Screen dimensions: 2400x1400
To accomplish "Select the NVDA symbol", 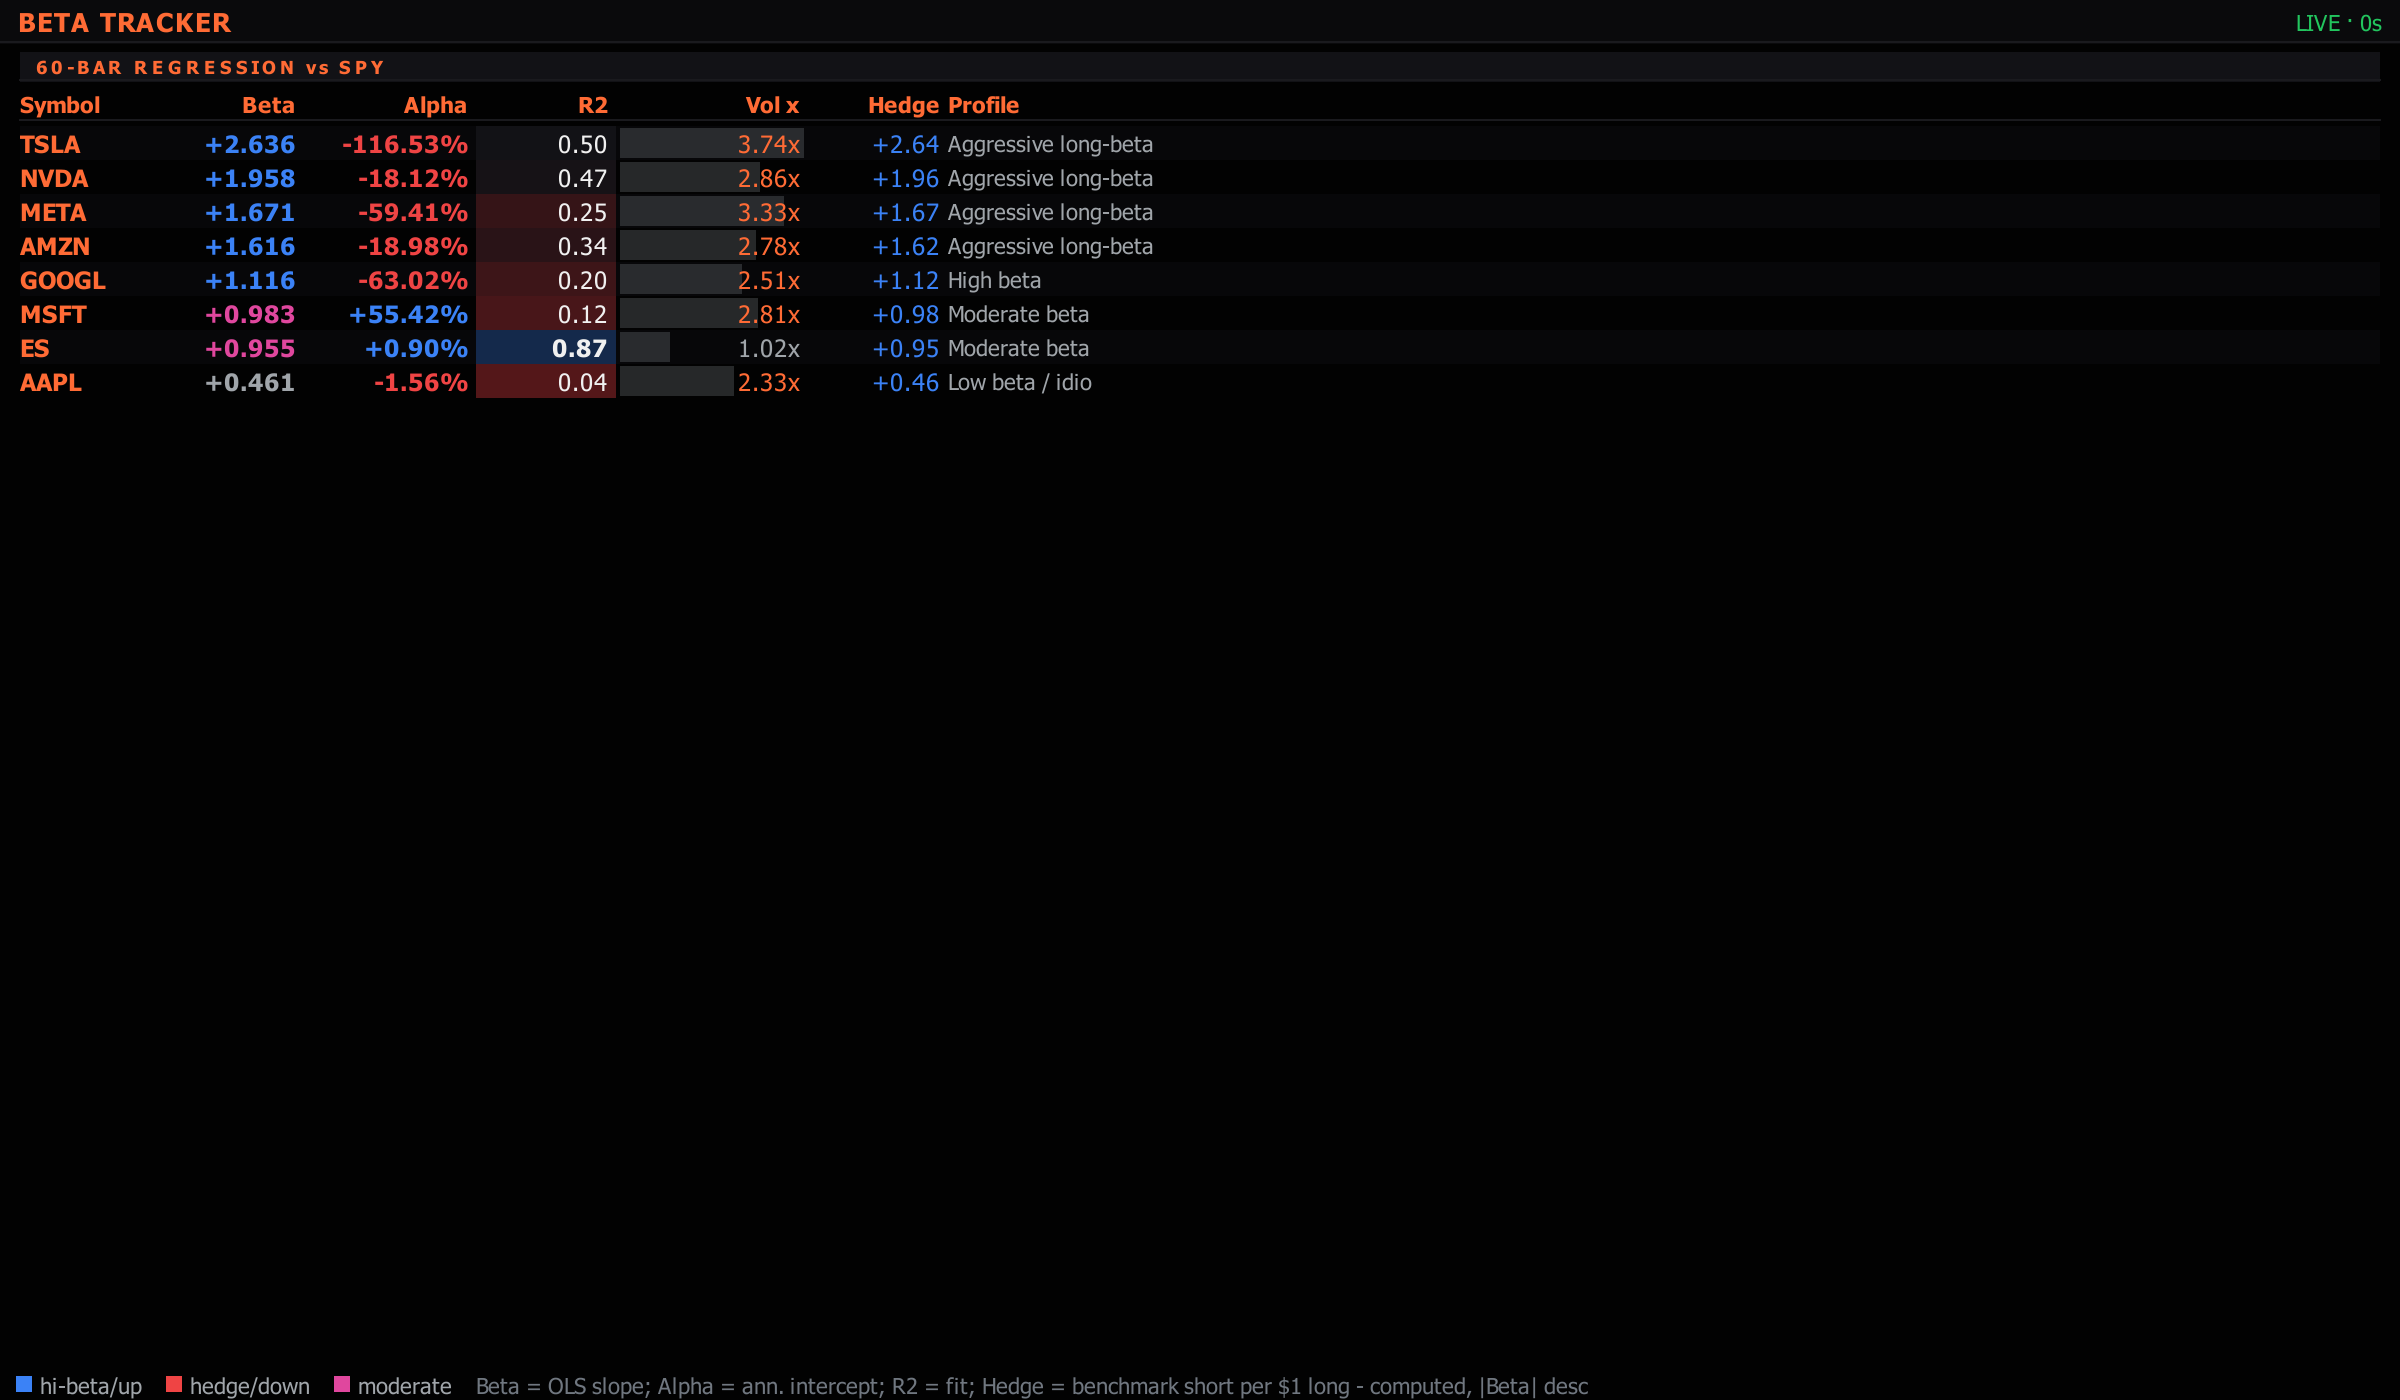I will pyautogui.click(x=54, y=178).
